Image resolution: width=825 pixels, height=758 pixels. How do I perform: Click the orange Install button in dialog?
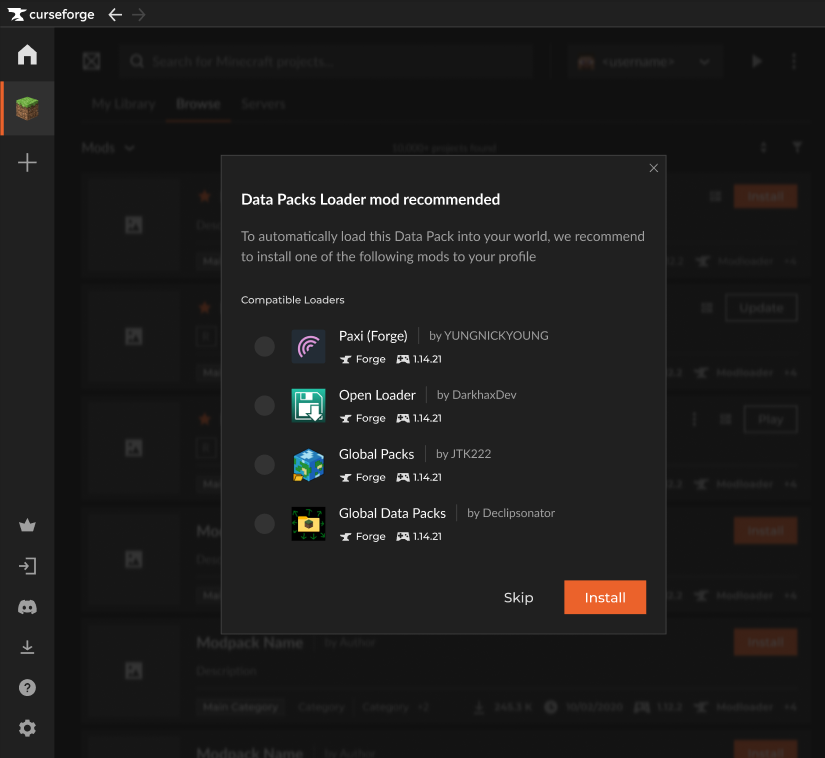coord(605,597)
